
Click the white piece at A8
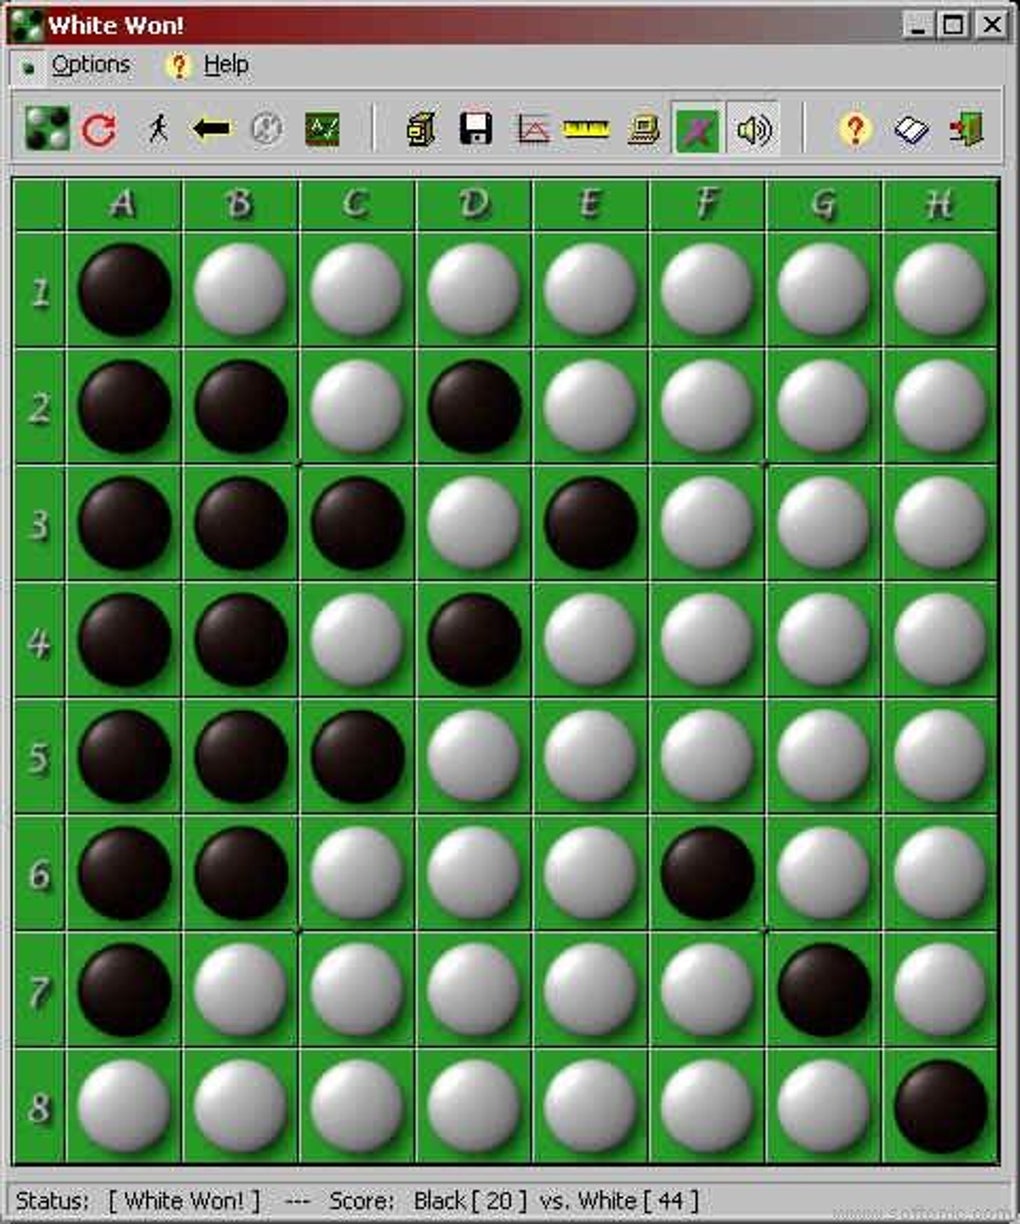point(124,1106)
